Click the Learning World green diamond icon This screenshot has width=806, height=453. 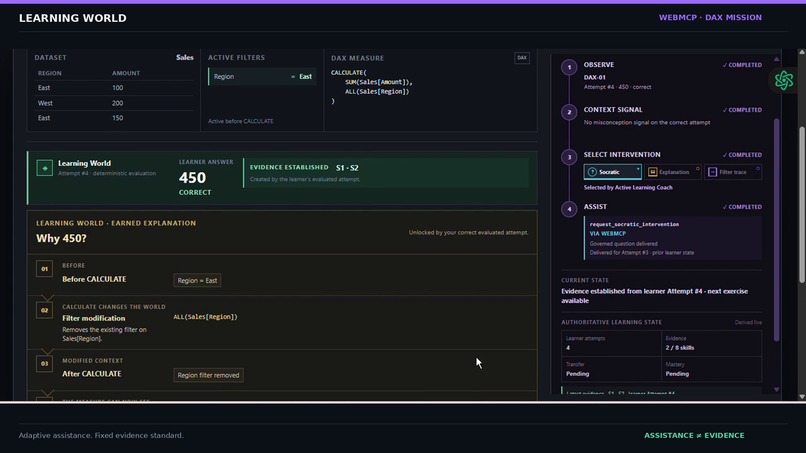[45, 168]
